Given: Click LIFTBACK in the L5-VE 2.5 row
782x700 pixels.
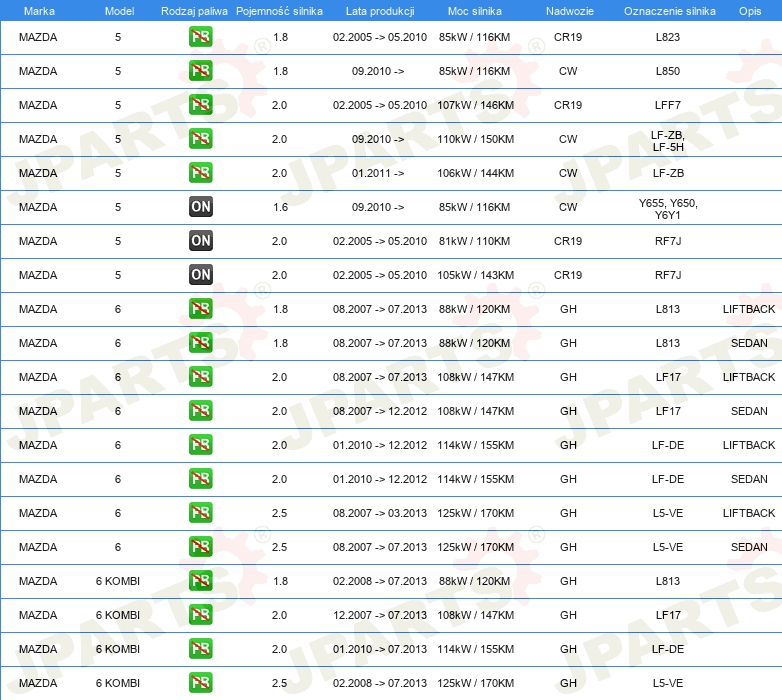Looking at the screenshot, I should pyautogui.click(x=749, y=513).
